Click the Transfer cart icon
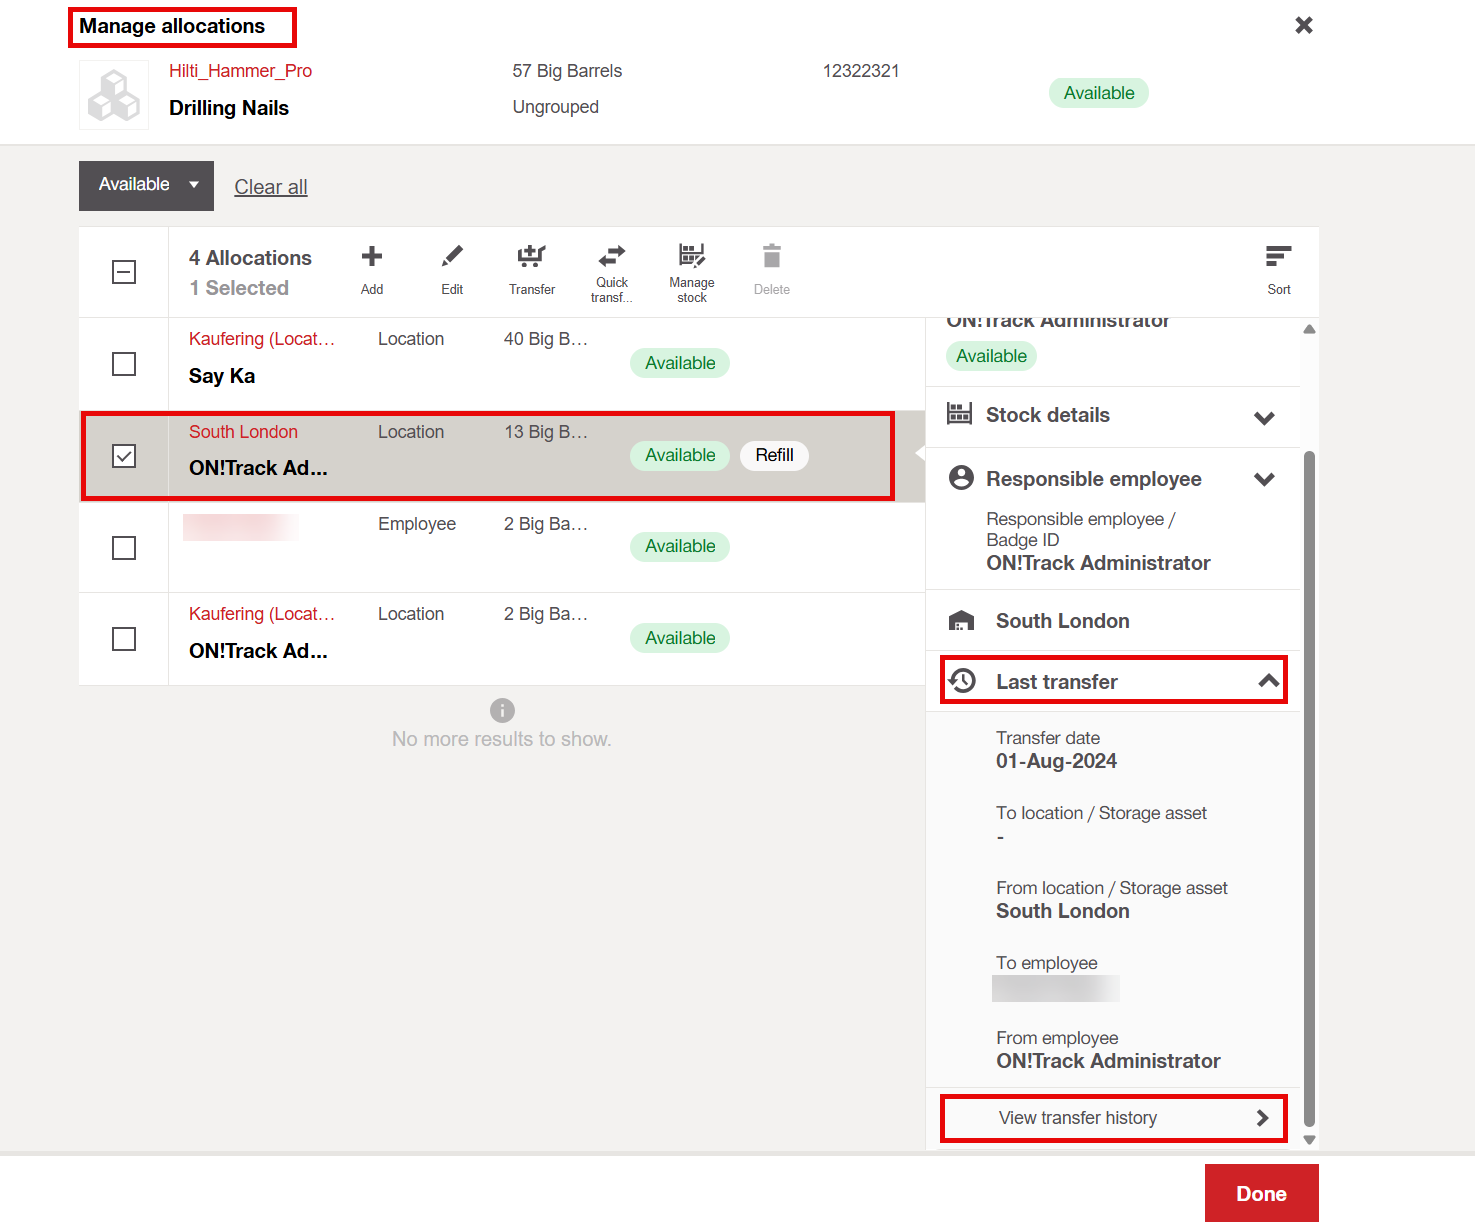This screenshot has width=1475, height=1227. coord(531,258)
